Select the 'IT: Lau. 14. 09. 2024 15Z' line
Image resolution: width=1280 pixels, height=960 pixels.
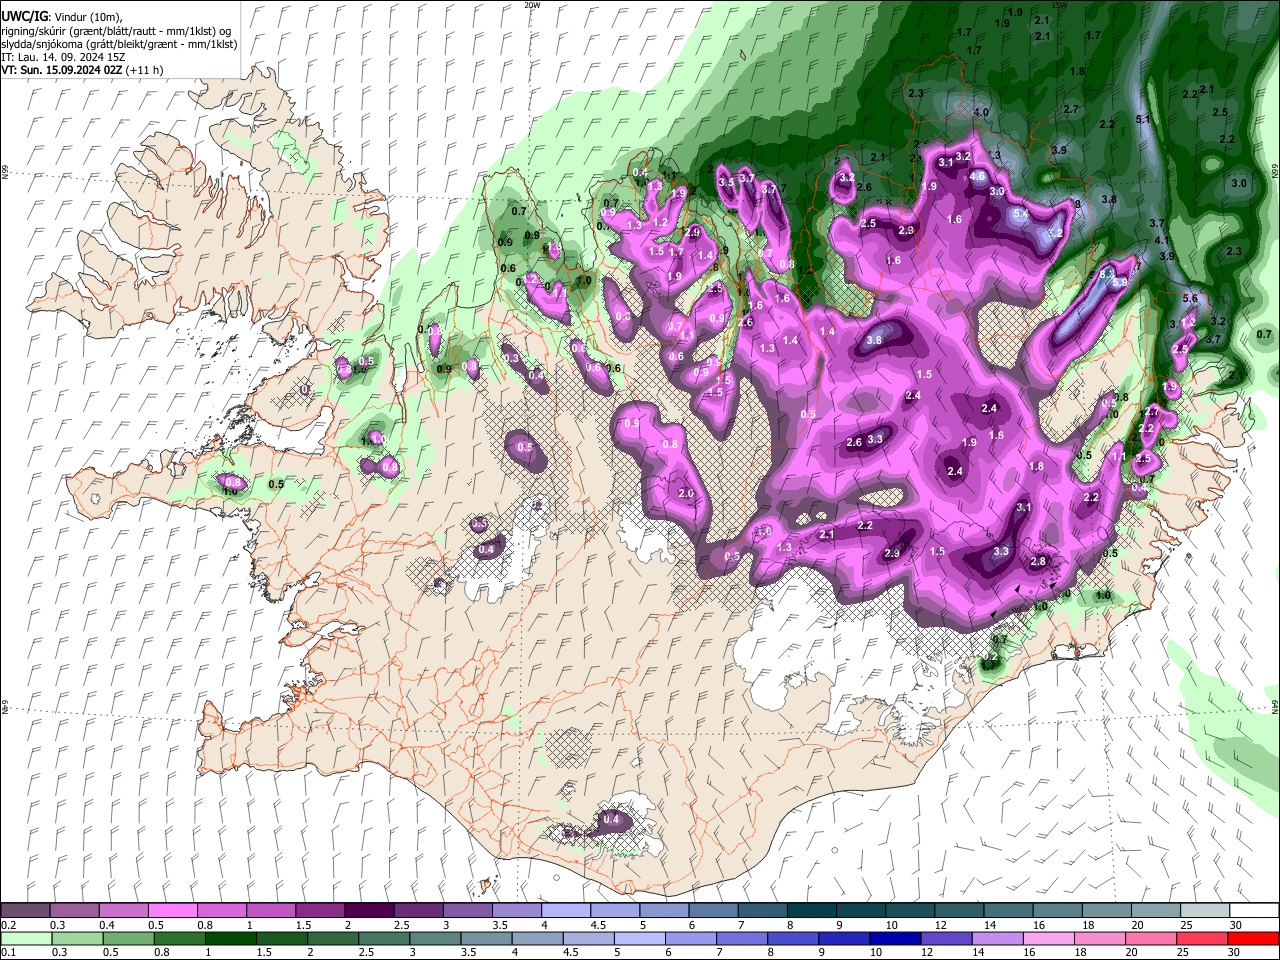61,57
